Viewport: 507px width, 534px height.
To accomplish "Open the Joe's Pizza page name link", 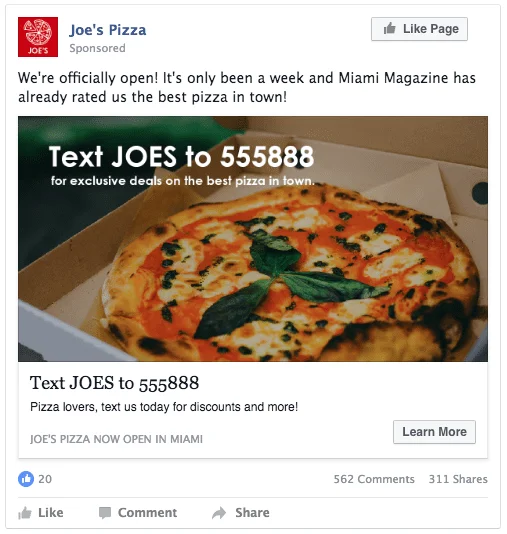I will click(x=108, y=30).
